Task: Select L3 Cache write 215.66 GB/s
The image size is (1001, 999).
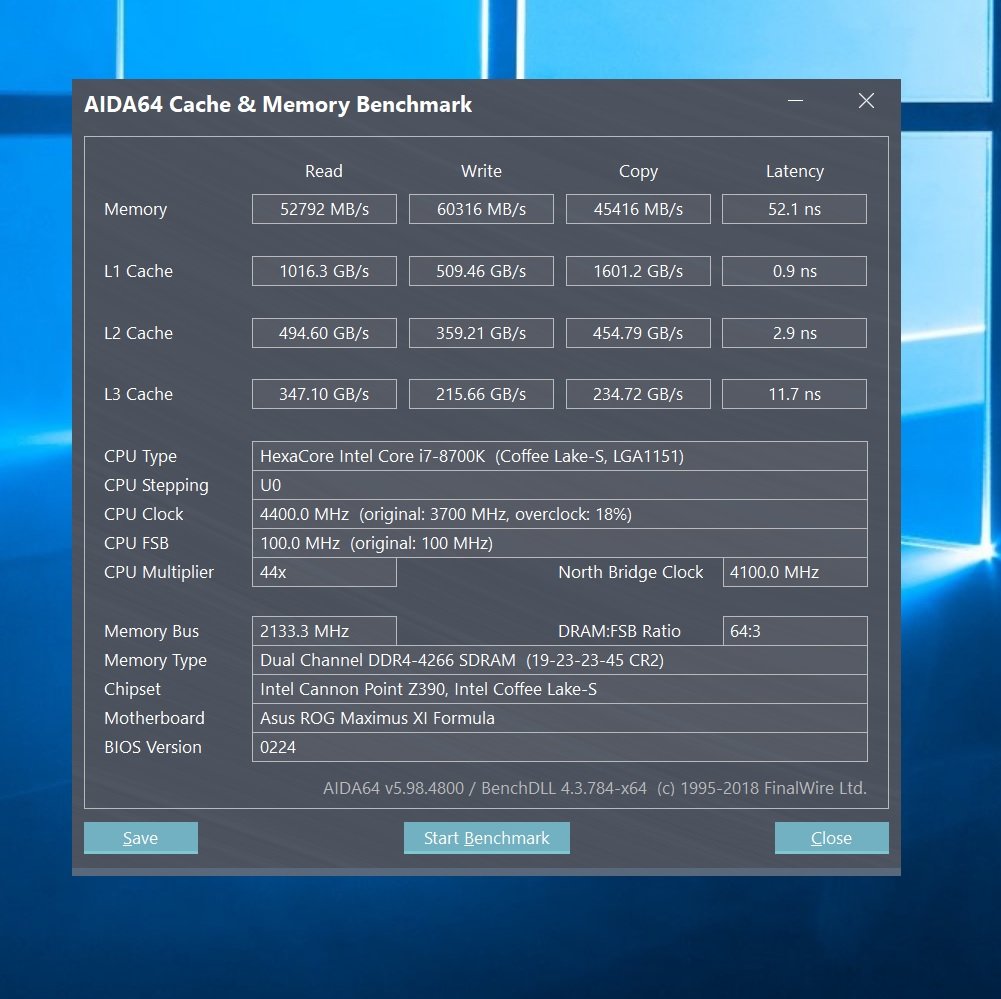Action: tap(481, 394)
